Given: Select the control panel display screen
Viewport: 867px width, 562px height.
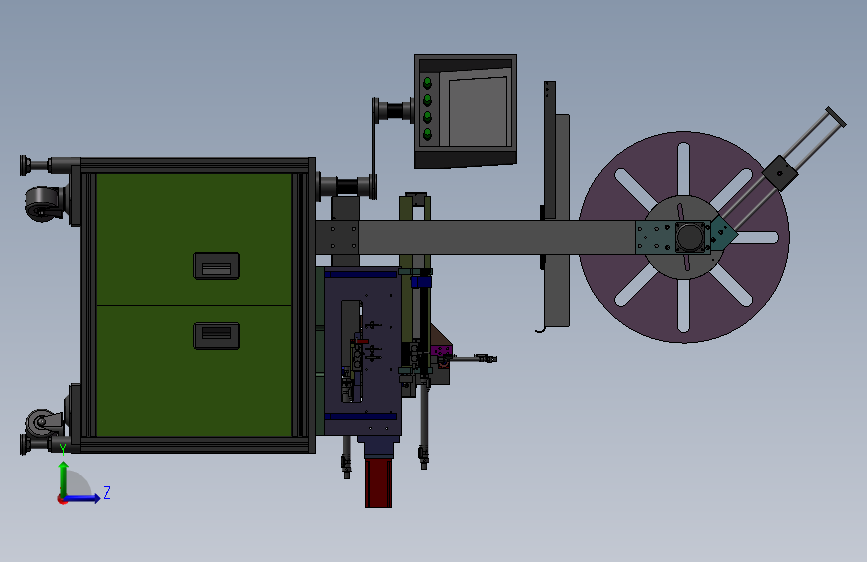Looking at the screenshot, I should (x=478, y=112).
